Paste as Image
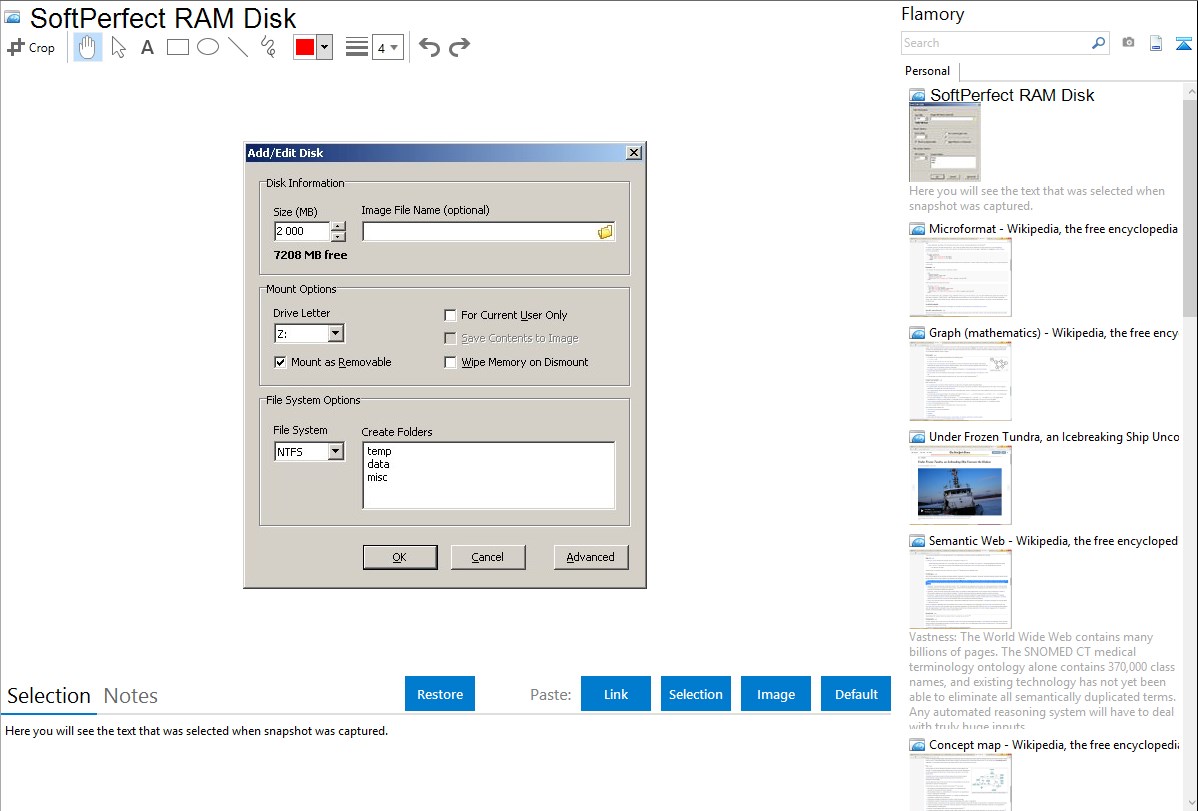Viewport: 1198px width, 811px height. point(776,694)
